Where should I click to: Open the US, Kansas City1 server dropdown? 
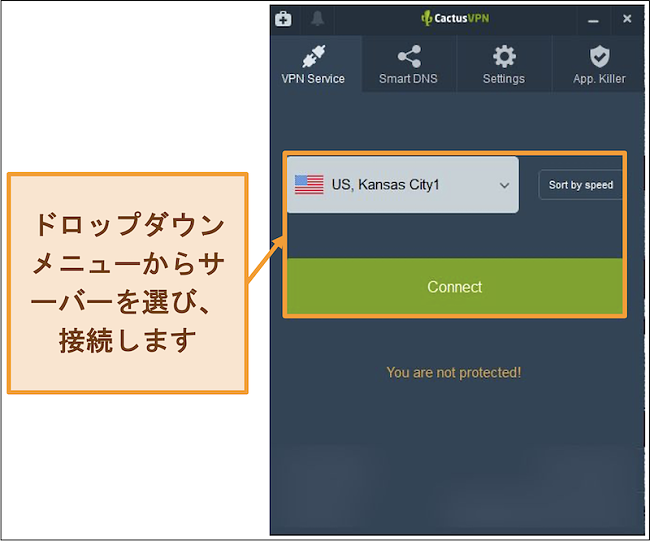(x=403, y=185)
